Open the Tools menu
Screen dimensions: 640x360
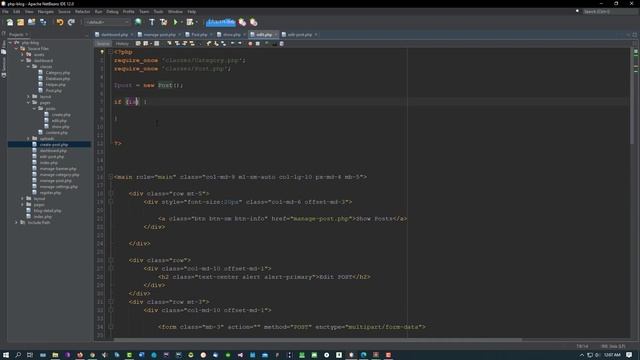[158, 11]
